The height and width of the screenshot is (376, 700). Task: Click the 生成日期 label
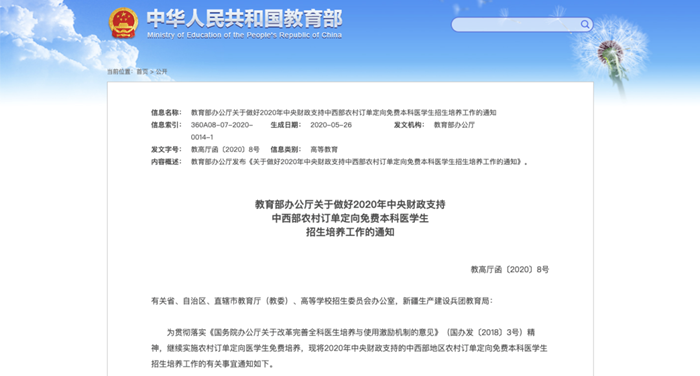pos(286,125)
